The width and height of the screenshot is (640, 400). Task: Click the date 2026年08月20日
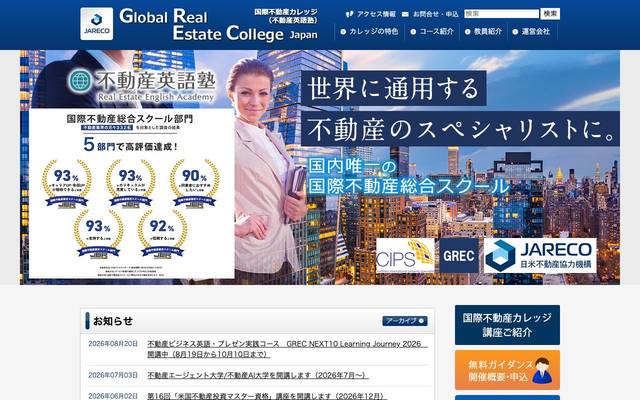coord(113,344)
